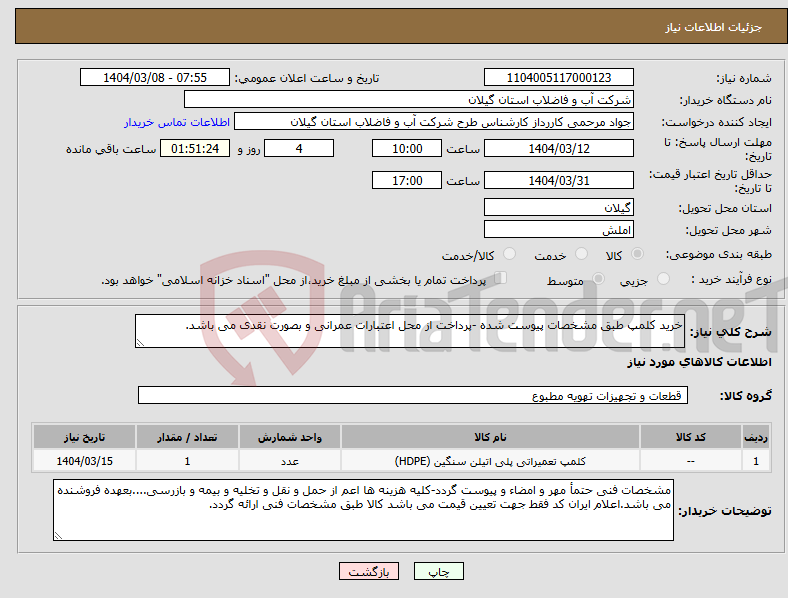Click the remaining days field 4
The height and width of the screenshot is (598, 788).
[299, 148]
